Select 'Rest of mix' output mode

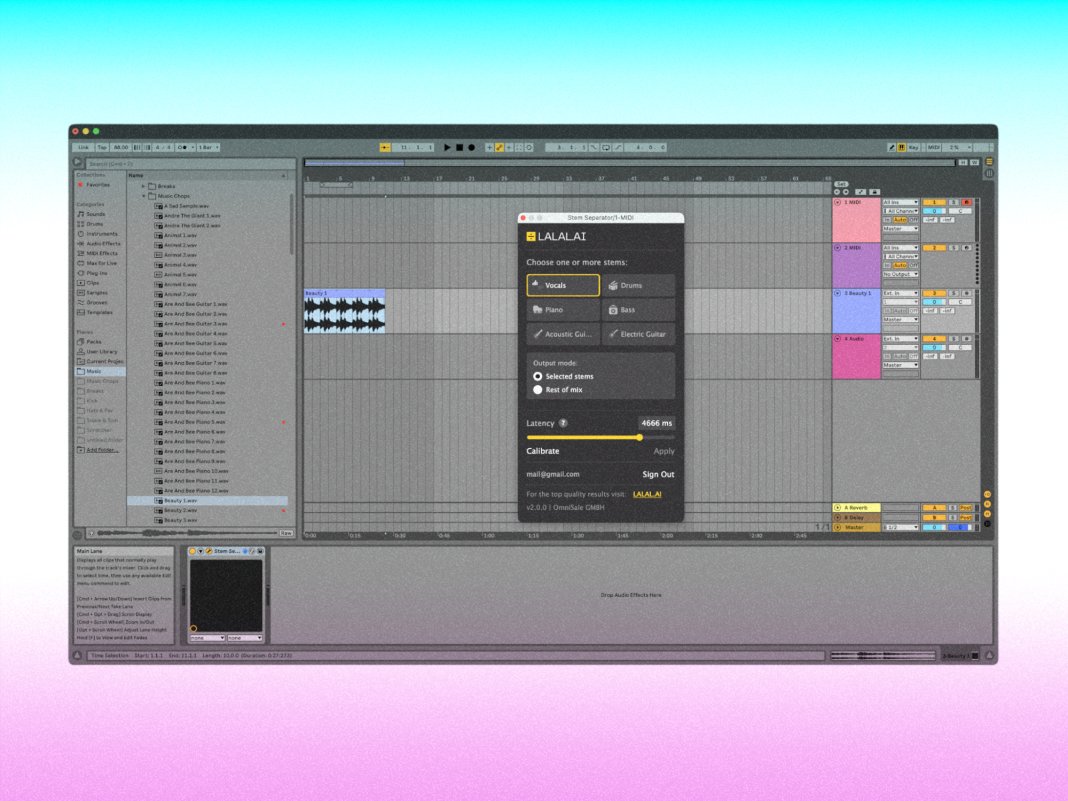(538, 390)
